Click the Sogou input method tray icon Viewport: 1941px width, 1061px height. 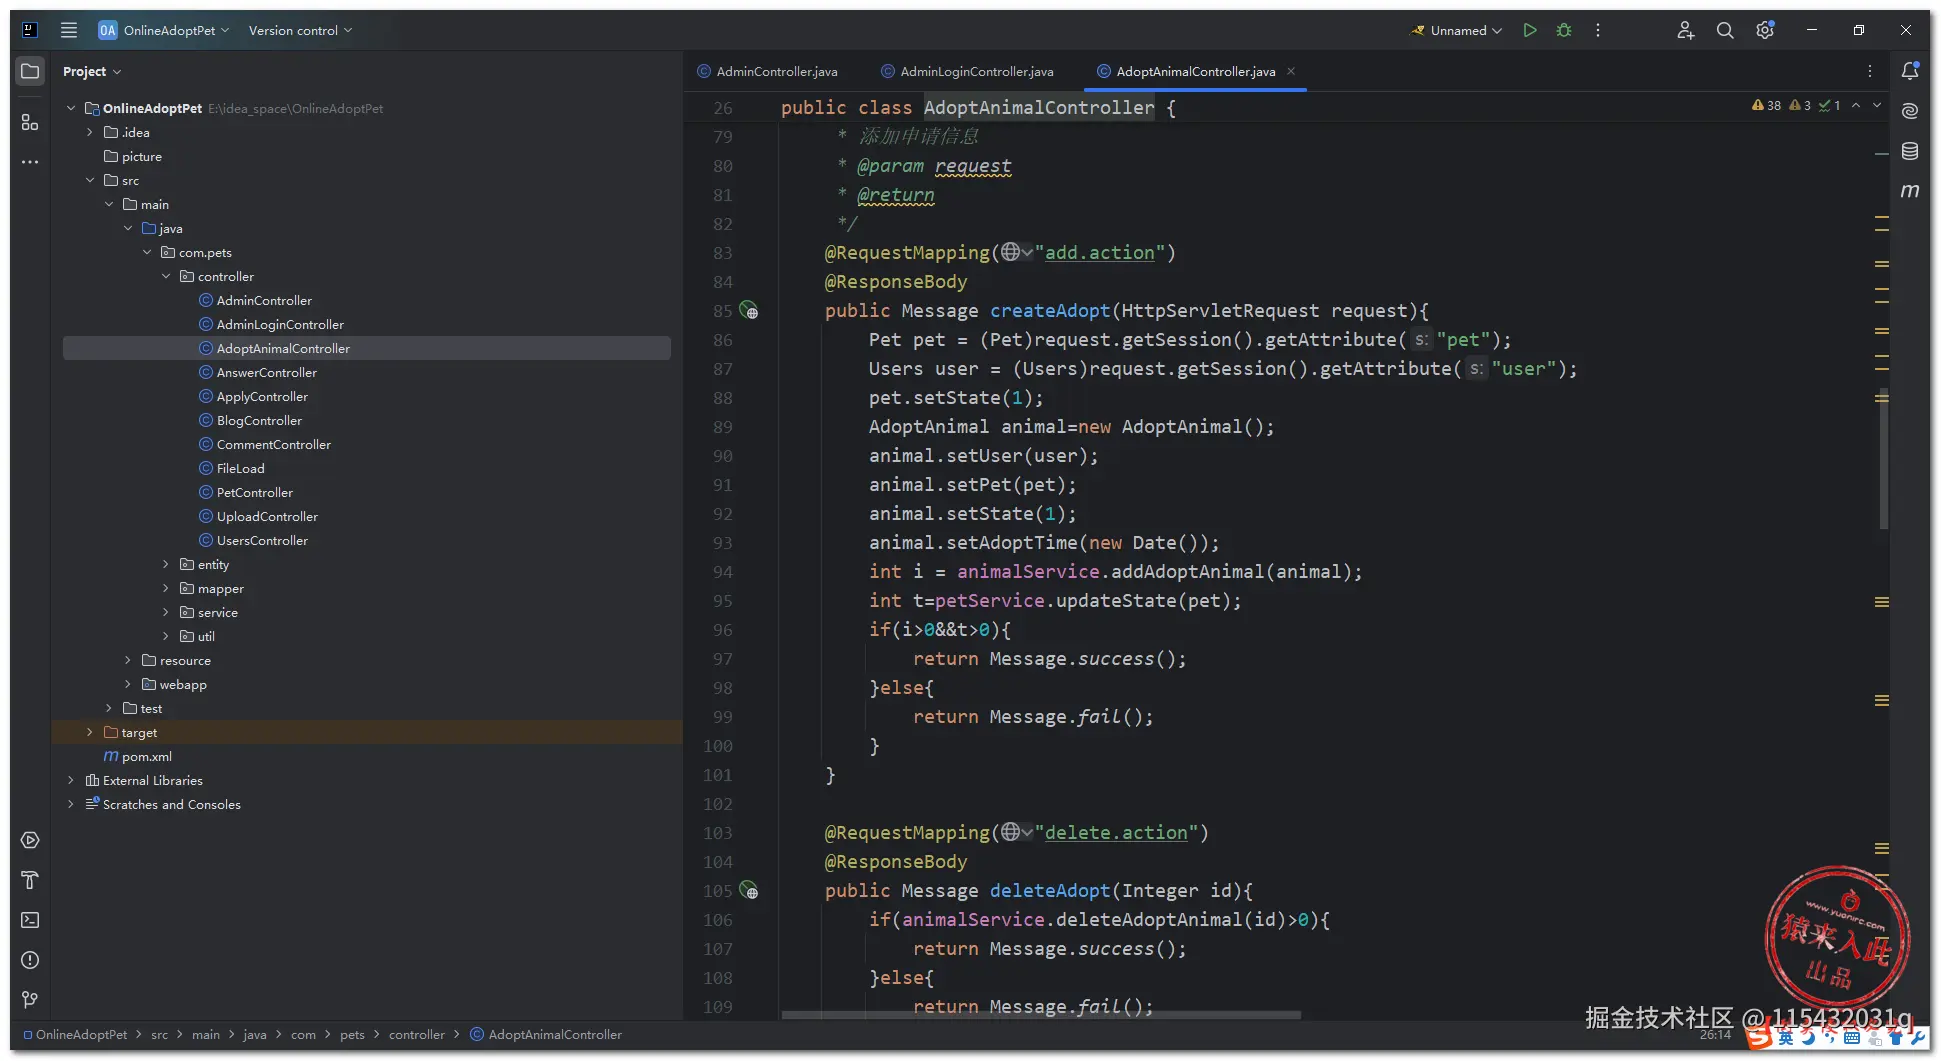tap(1760, 1037)
